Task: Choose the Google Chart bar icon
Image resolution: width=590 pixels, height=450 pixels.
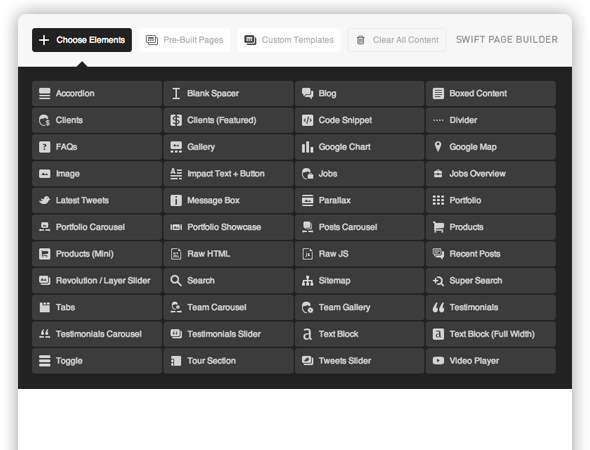Action: click(307, 147)
